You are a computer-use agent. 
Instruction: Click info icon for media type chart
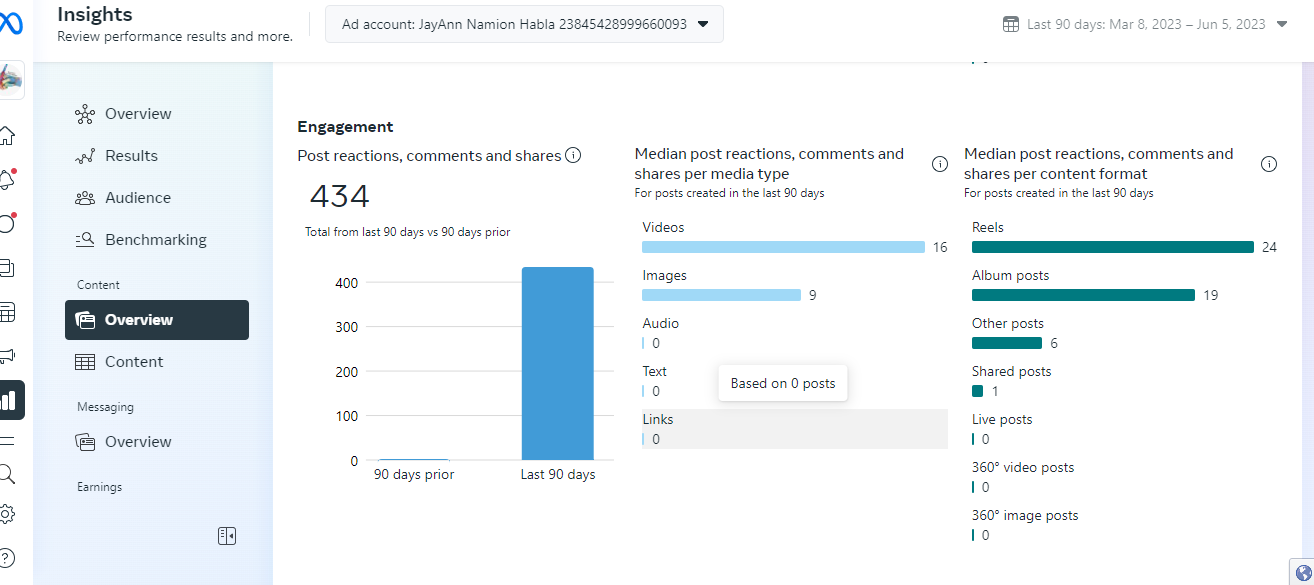(x=940, y=164)
